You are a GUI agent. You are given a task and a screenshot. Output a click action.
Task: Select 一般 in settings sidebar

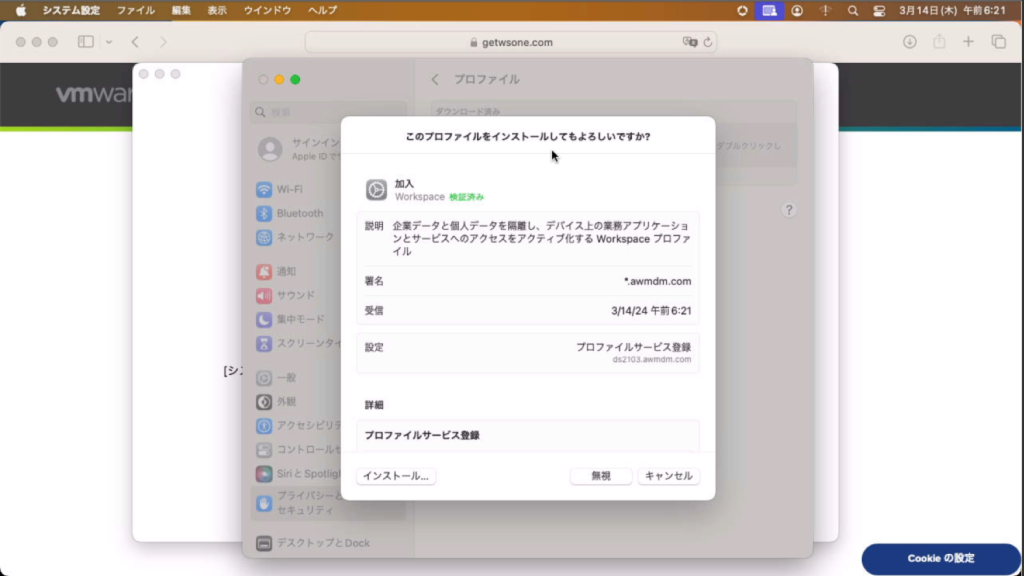tap(328, 377)
